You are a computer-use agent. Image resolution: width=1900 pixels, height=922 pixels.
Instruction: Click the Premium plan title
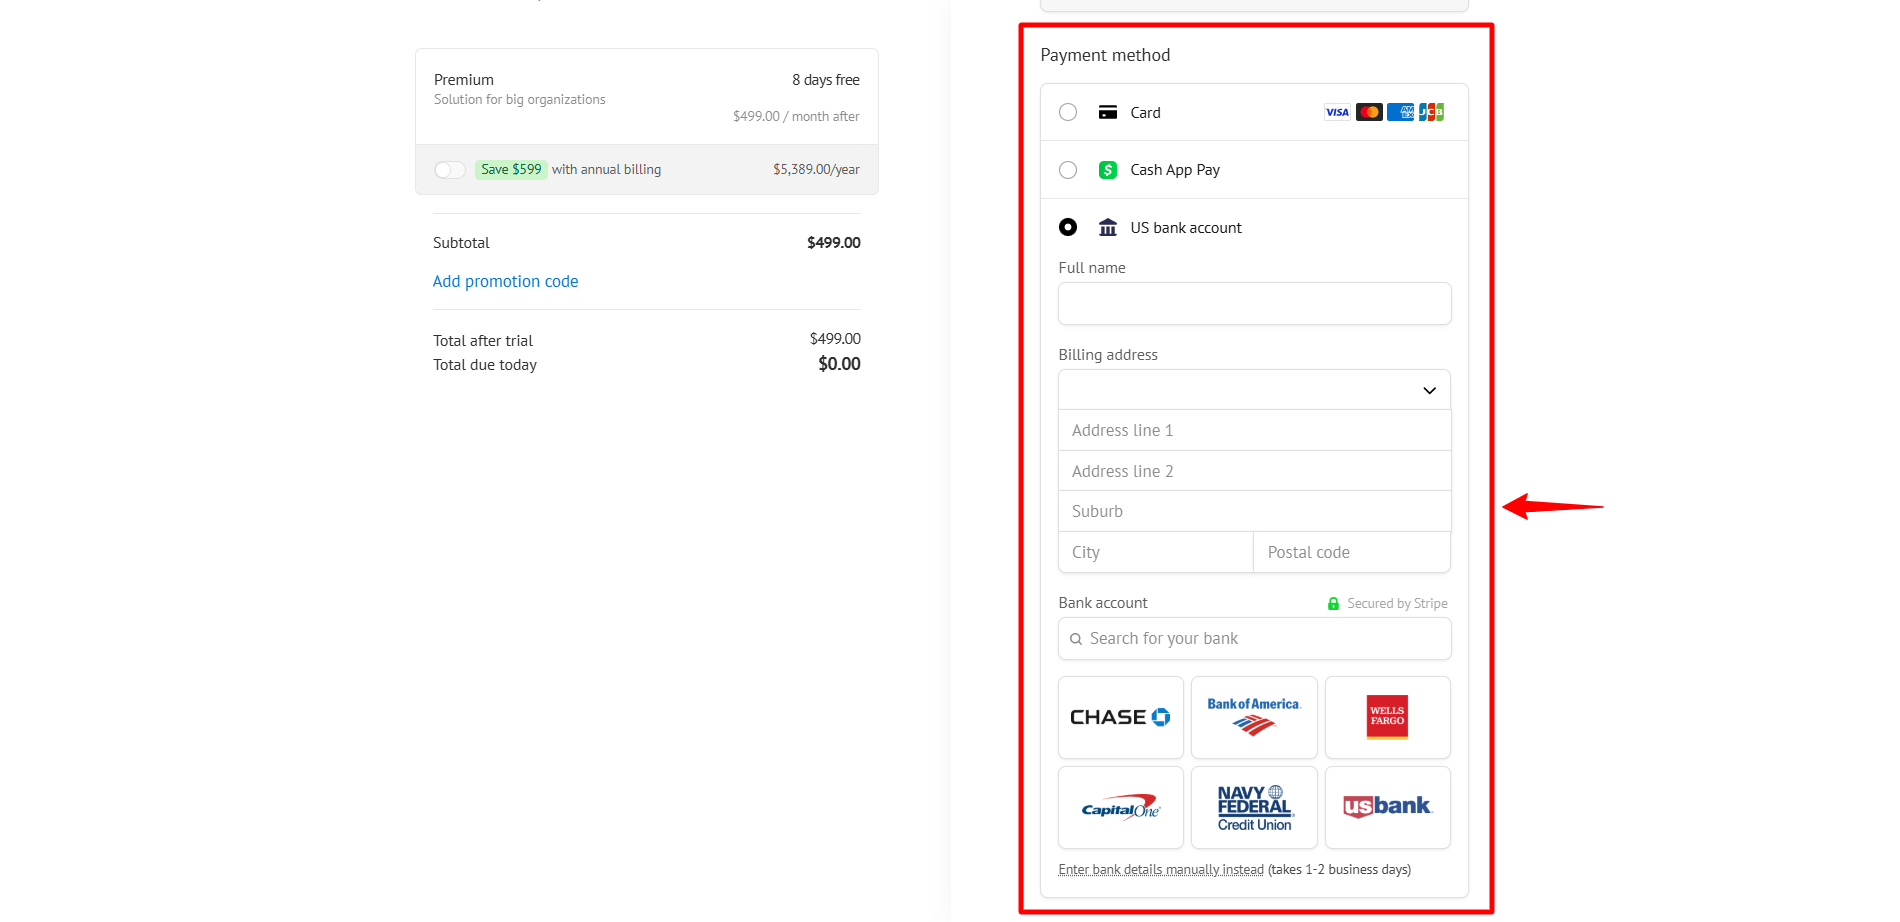[x=464, y=80]
